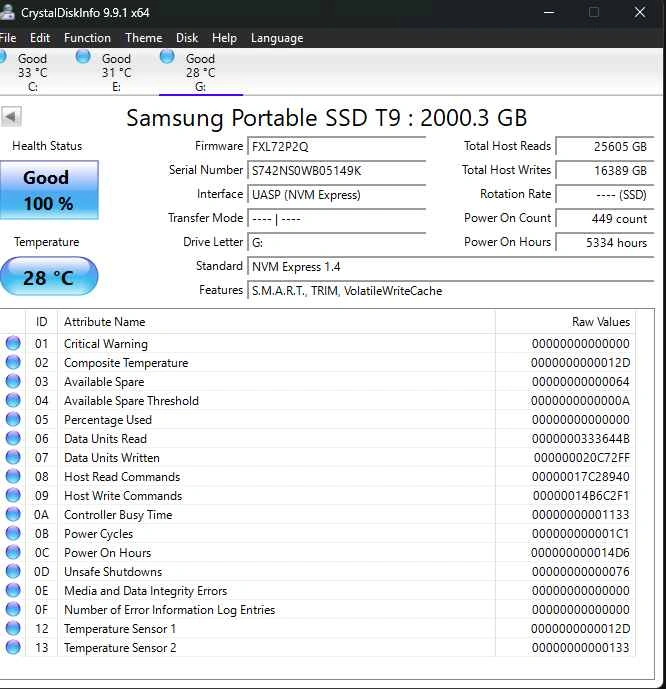Viewport: 666px width, 689px height.
Task: Click Power On Hours value 5334 hours
Action: tap(605, 243)
